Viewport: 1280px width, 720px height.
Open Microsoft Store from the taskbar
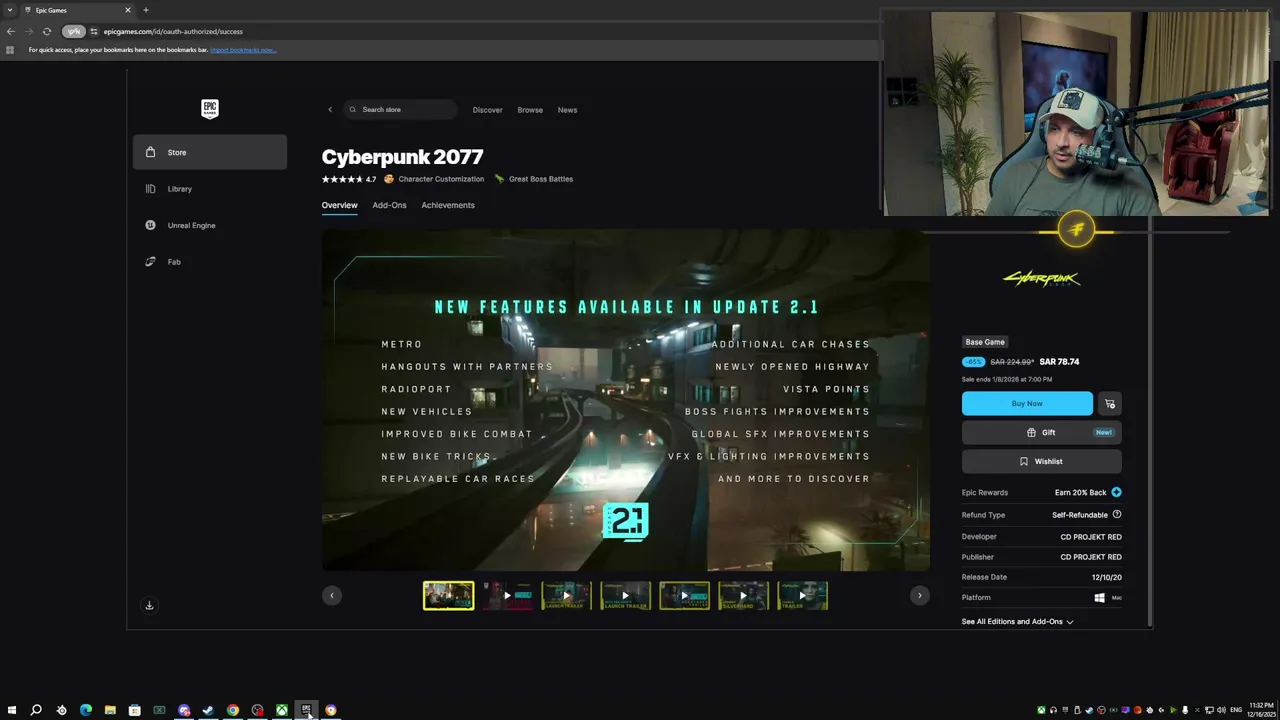click(x=135, y=710)
